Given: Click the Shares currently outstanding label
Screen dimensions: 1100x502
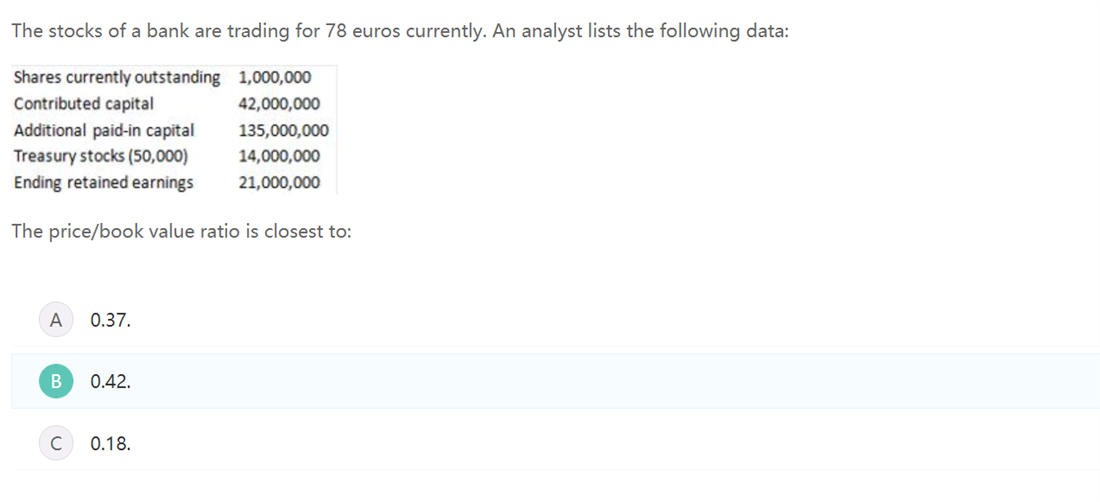Looking at the screenshot, I should point(117,77).
